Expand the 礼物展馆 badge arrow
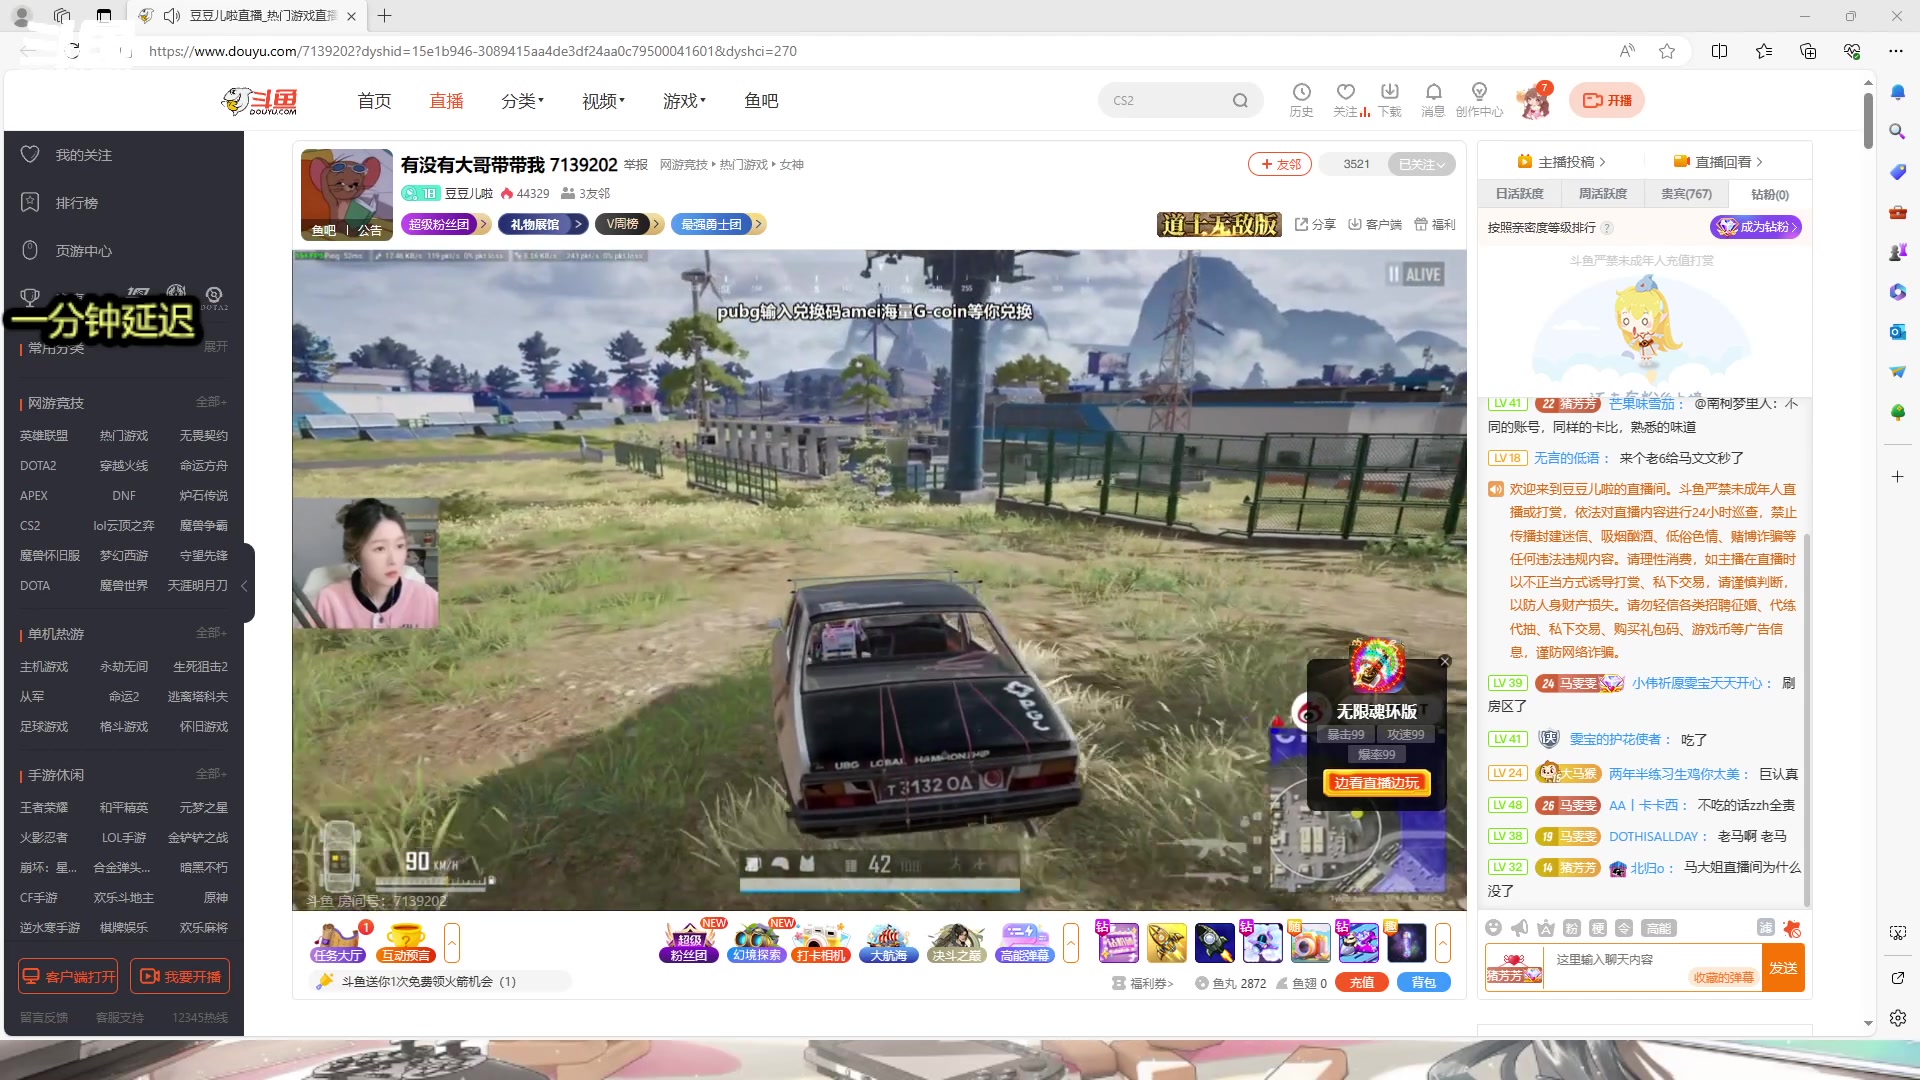The width and height of the screenshot is (1920, 1080). [x=578, y=224]
